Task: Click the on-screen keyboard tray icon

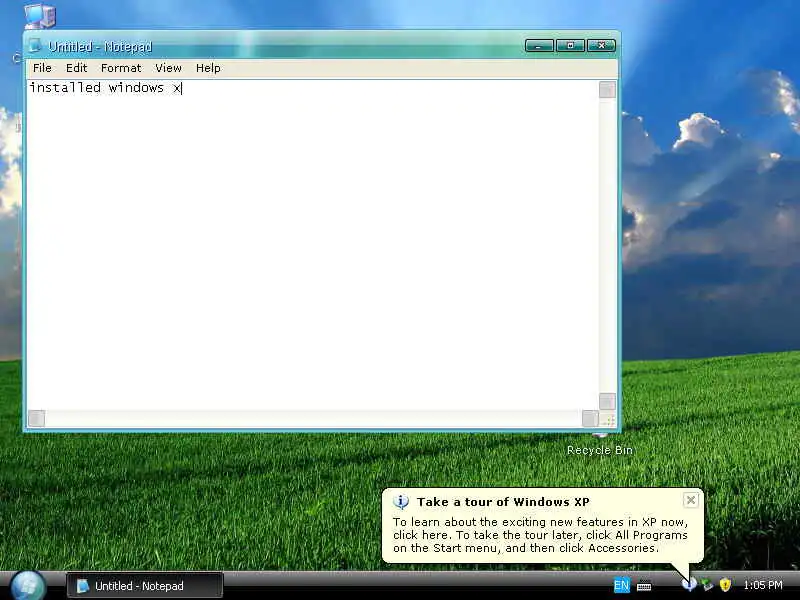Action: click(x=644, y=586)
